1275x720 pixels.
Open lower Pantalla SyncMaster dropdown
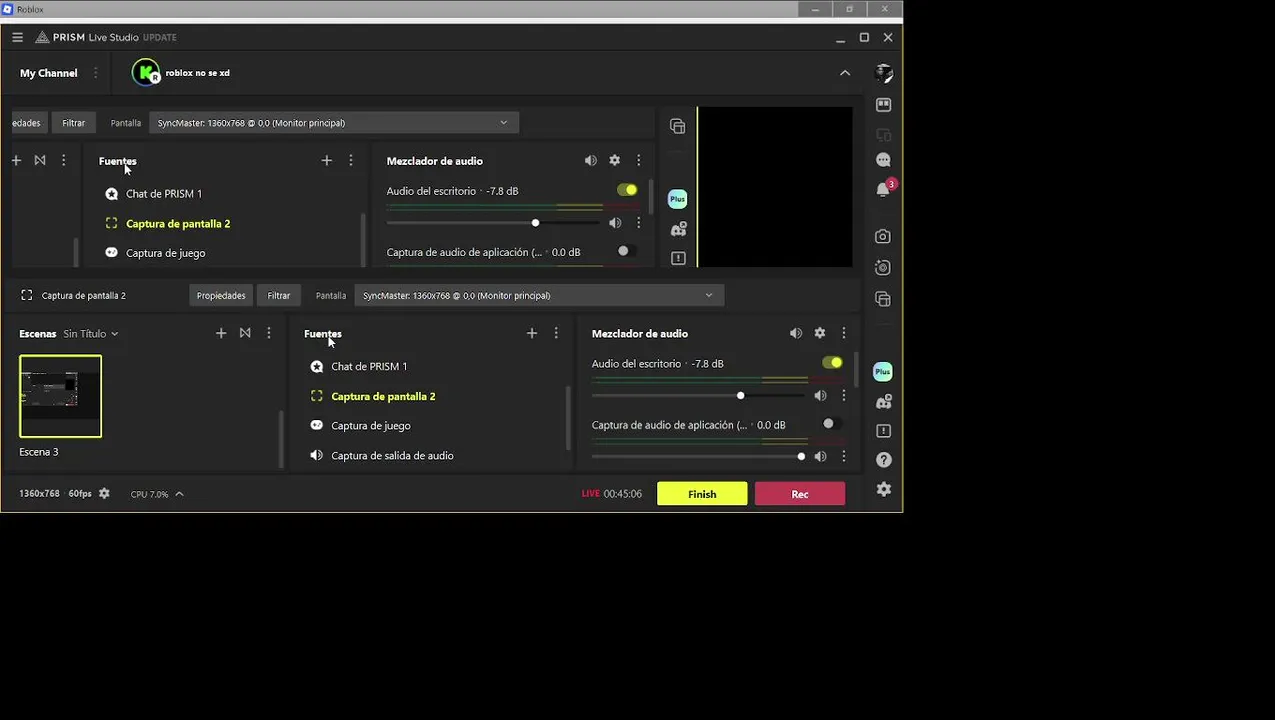[x=539, y=295]
